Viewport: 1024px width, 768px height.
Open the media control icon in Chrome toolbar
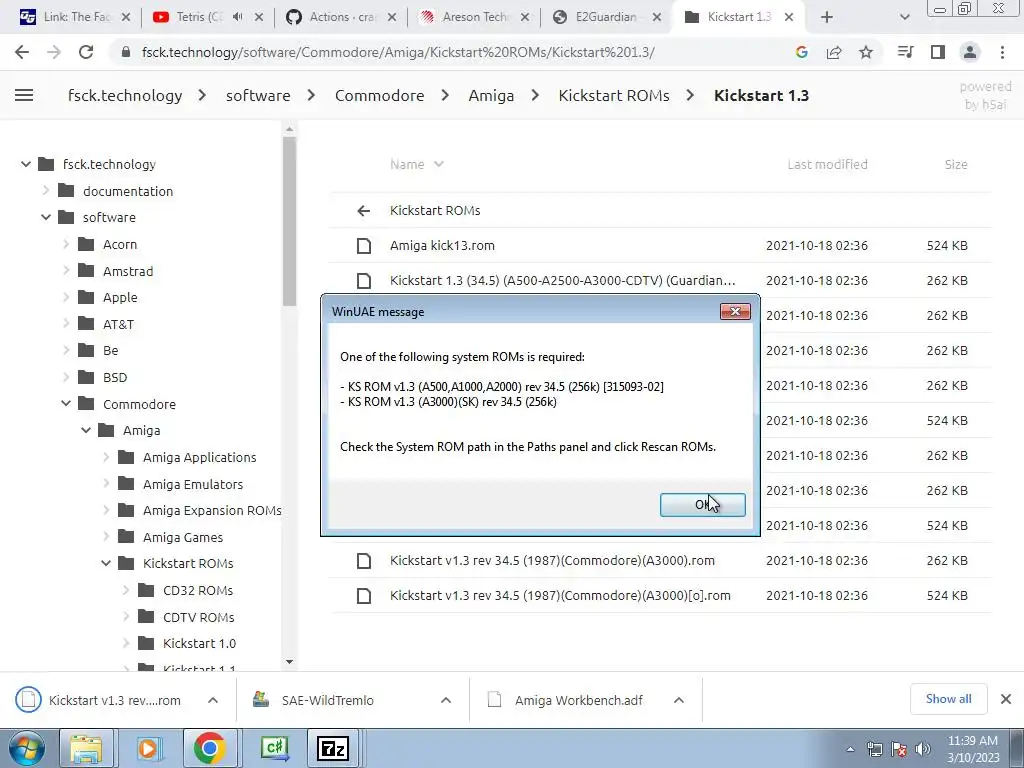[906, 52]
